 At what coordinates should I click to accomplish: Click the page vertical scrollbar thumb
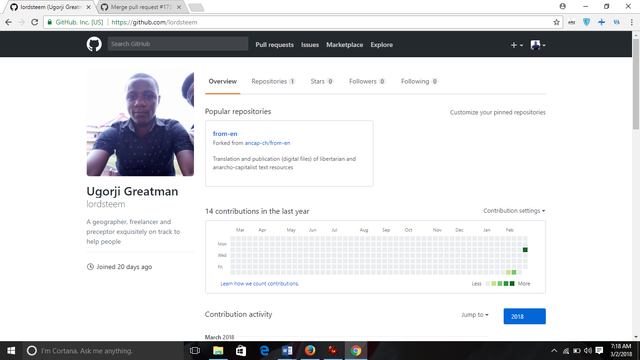[636, 84]
